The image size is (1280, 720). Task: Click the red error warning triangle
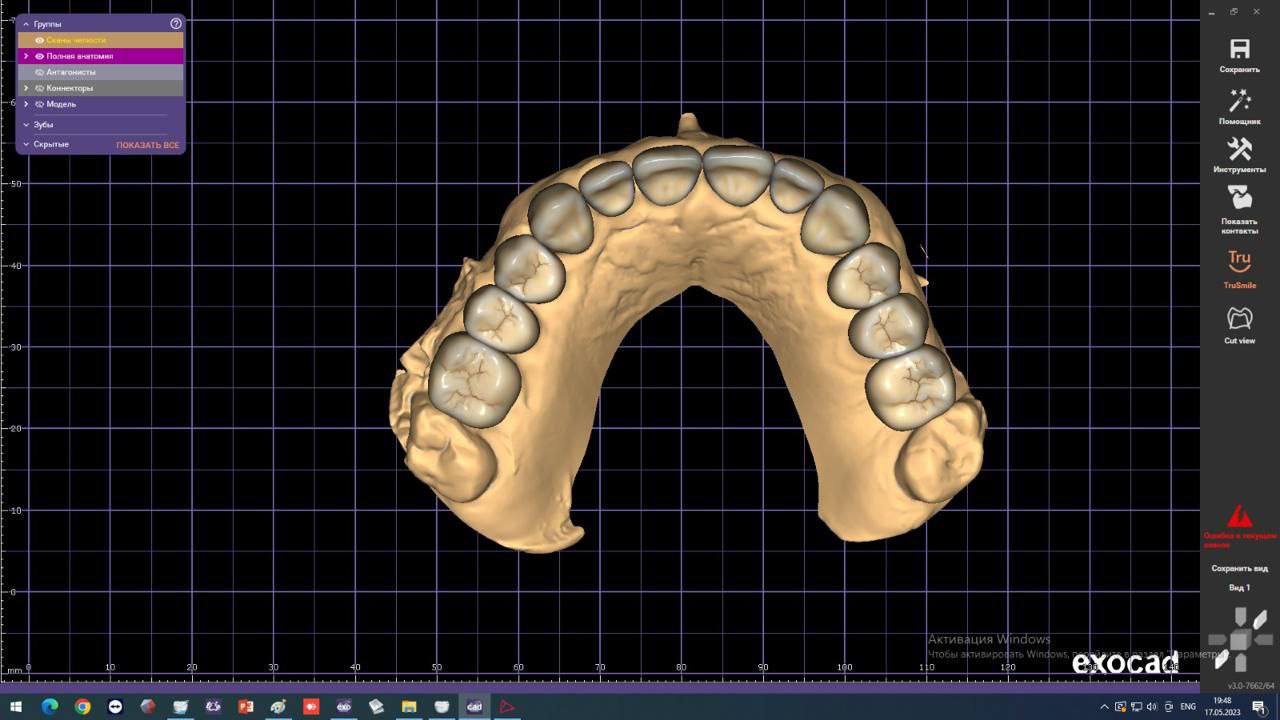[1239, 517]
